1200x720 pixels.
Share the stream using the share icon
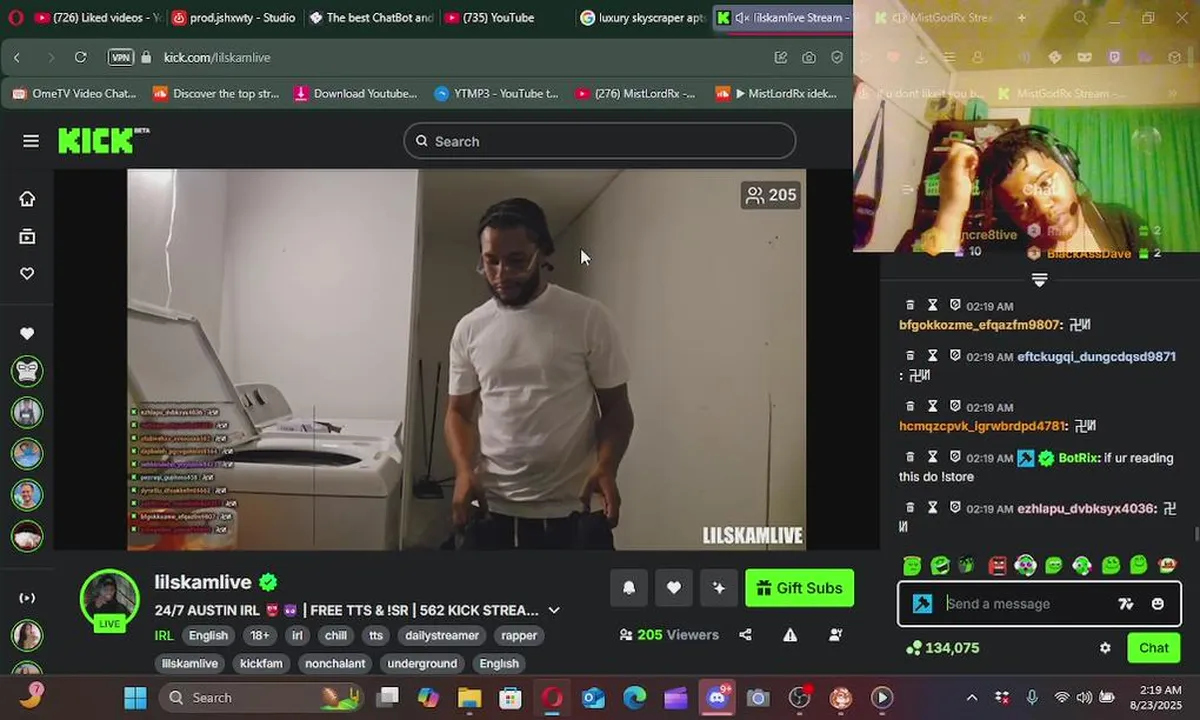pos(745,634)
